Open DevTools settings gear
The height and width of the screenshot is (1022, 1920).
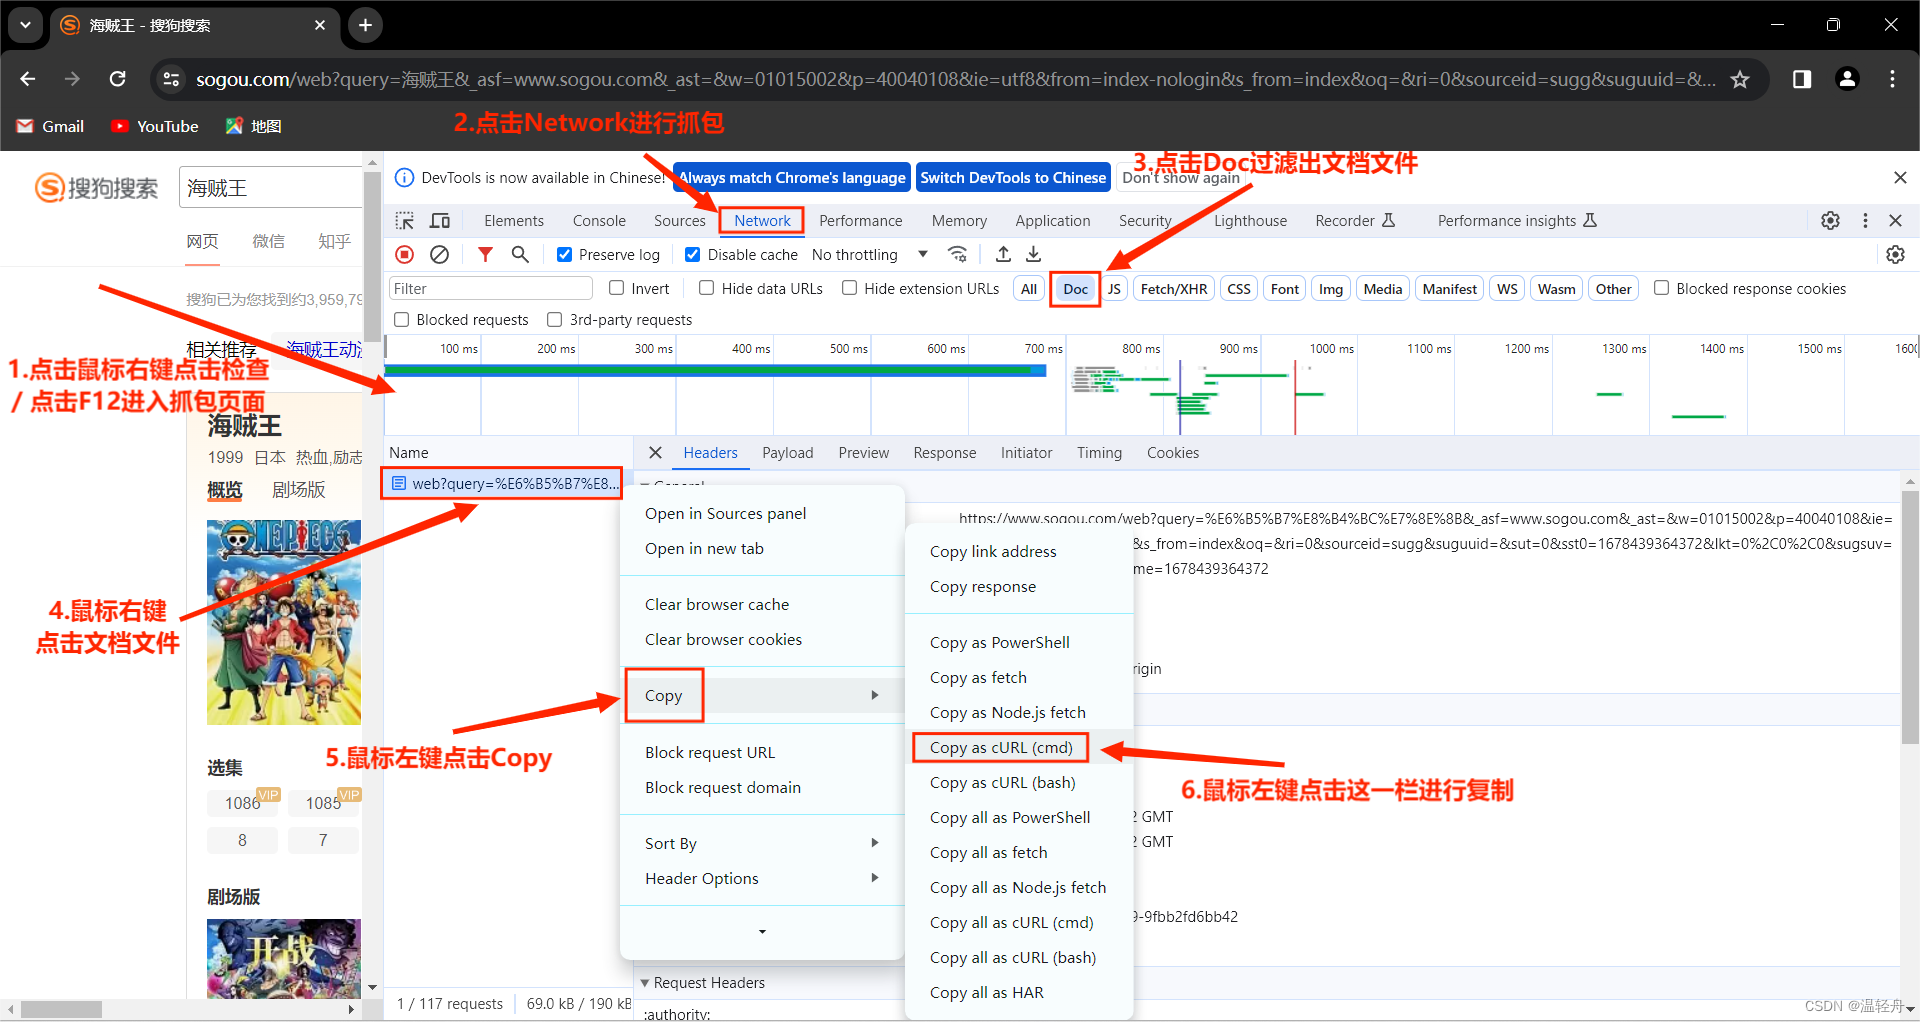tap(1830, 221)
